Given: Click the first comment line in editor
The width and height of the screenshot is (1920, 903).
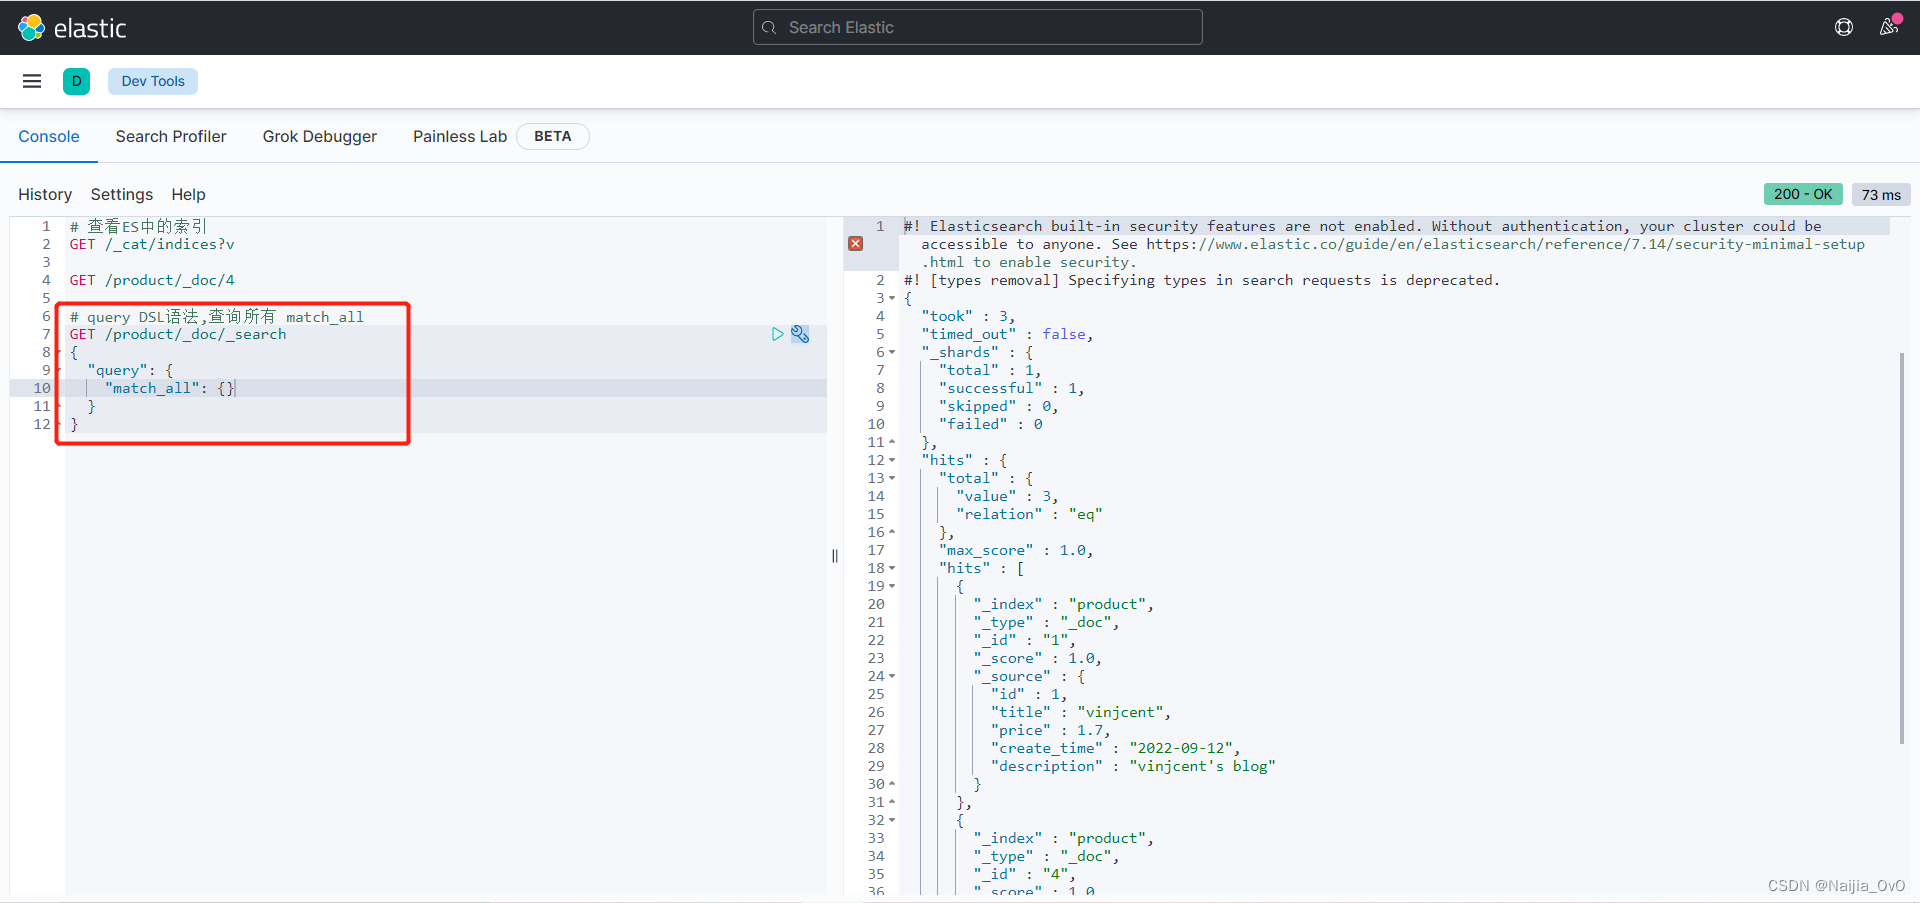Looking at the screenshot, I should (x=139, y=226).
